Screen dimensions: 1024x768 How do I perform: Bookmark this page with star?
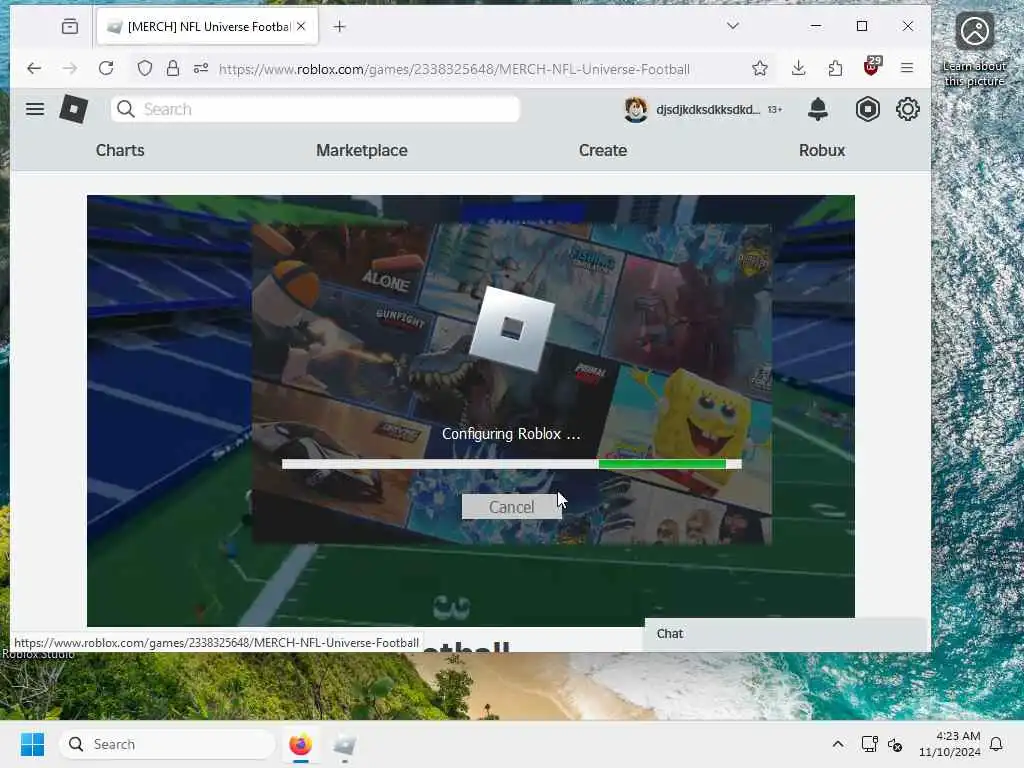tap(760, 68)
